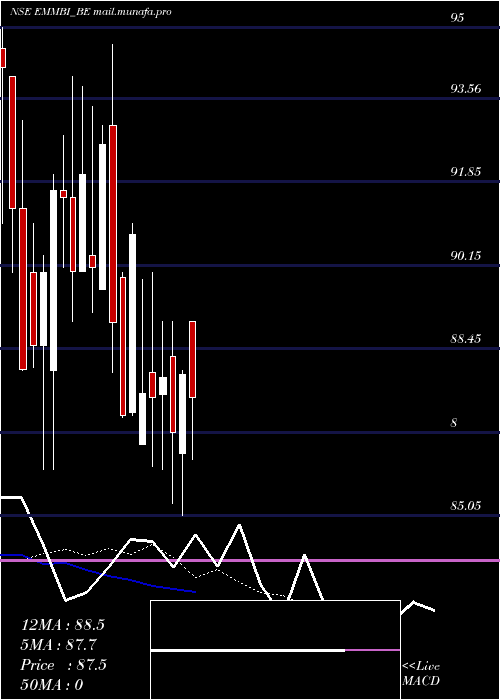Screen dimensions: 500x700
Task: Click the '12MA : 88.5' readout
Action: tap(62, 625)
